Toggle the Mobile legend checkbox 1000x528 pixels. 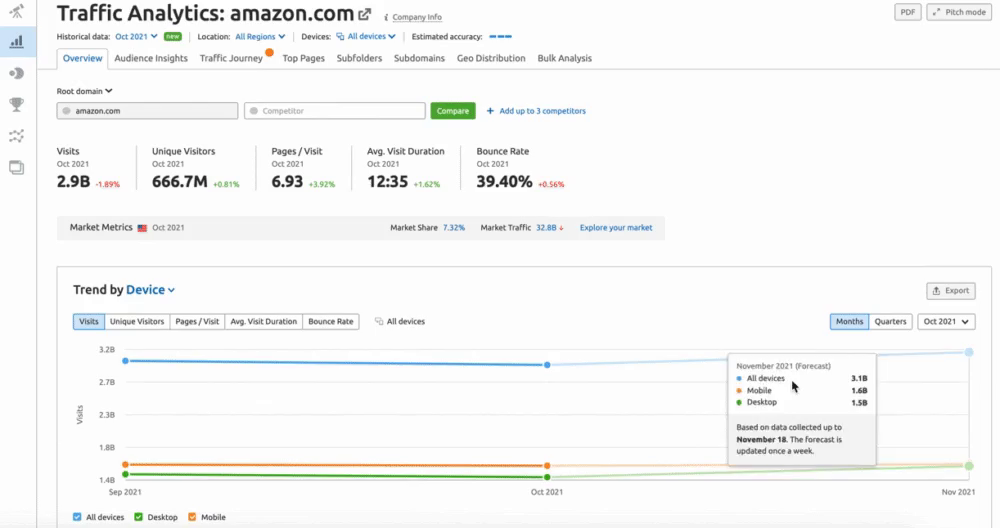tap(193, 517)
